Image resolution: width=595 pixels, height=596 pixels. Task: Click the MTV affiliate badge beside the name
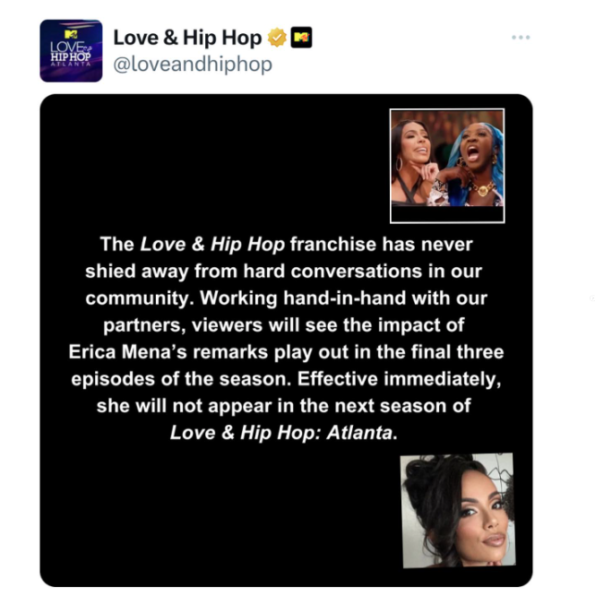click(x=301, y=37)
